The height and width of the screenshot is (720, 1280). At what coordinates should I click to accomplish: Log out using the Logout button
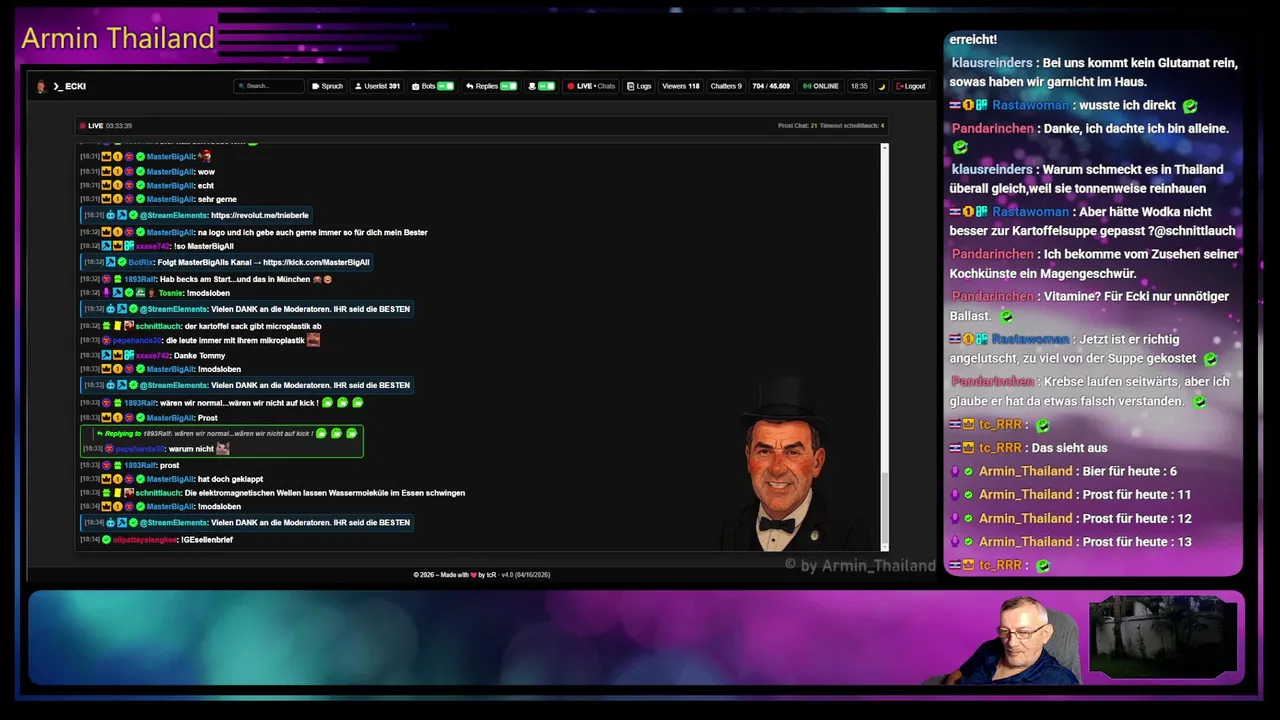tap(911, 86)
